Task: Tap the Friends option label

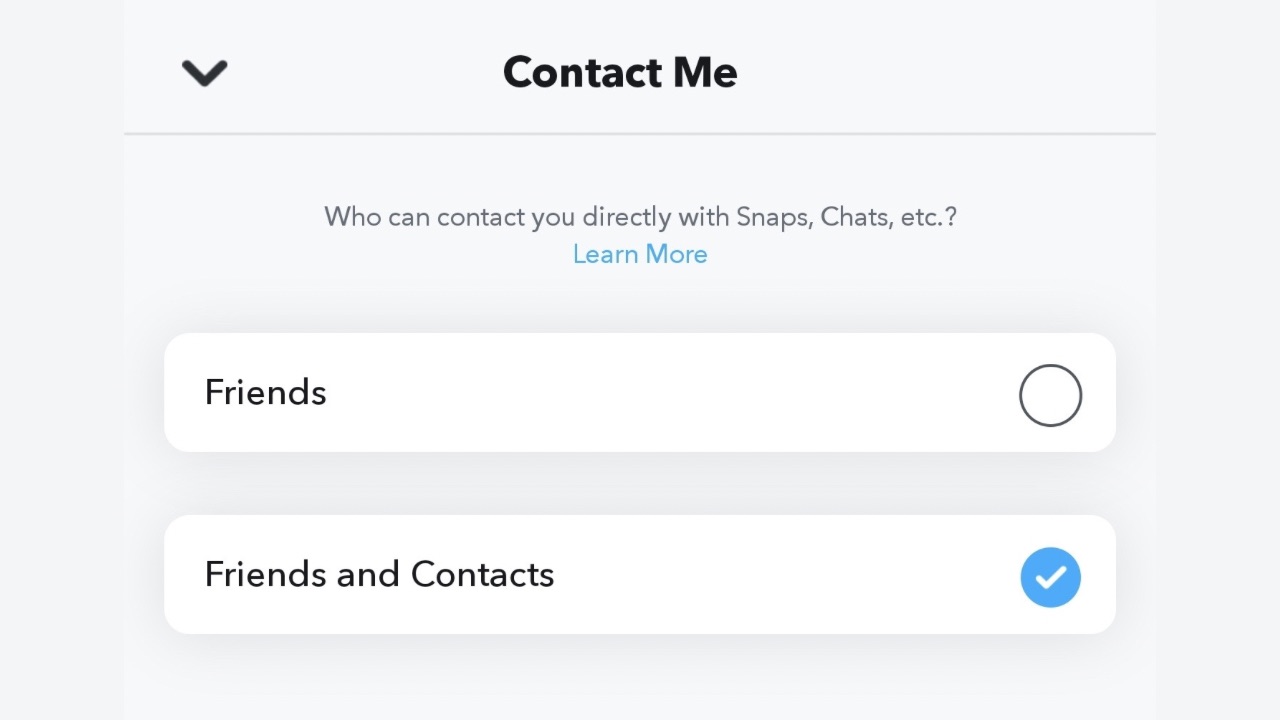Action: 265,392
